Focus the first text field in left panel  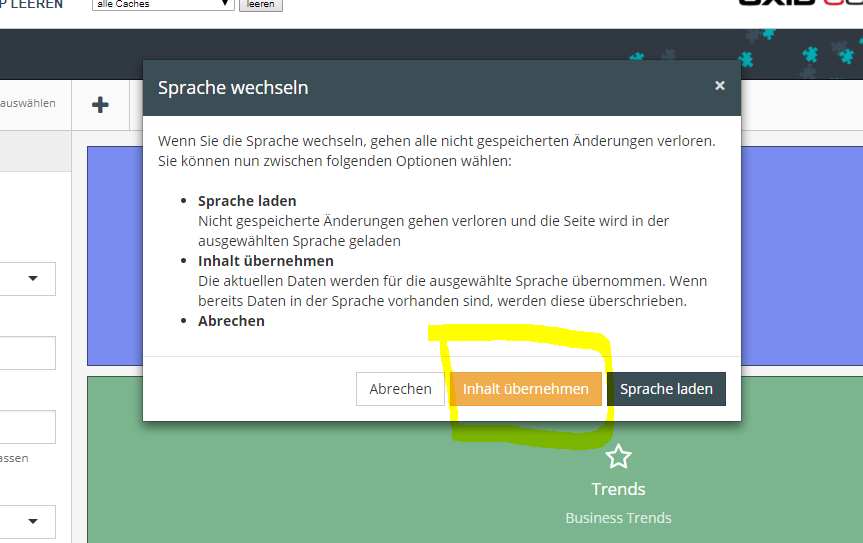click(x=27, y=353)
